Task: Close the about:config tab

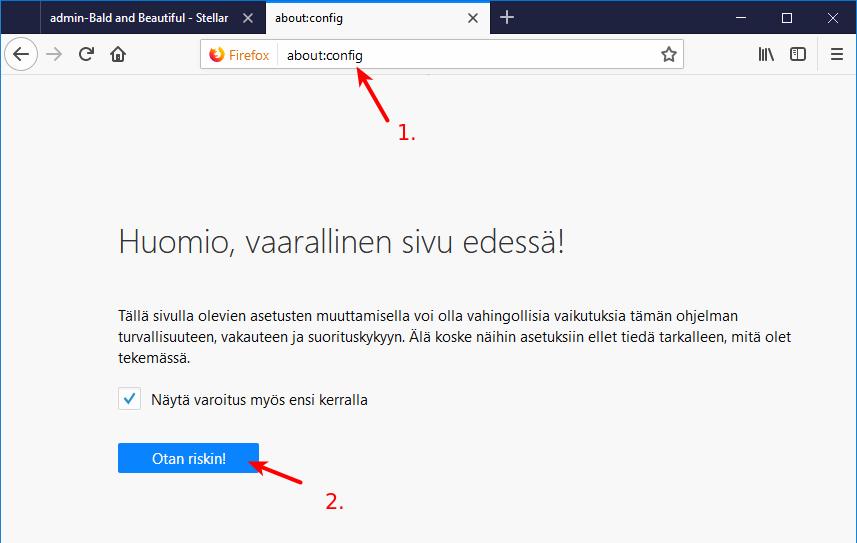Action: pos(473,18)
